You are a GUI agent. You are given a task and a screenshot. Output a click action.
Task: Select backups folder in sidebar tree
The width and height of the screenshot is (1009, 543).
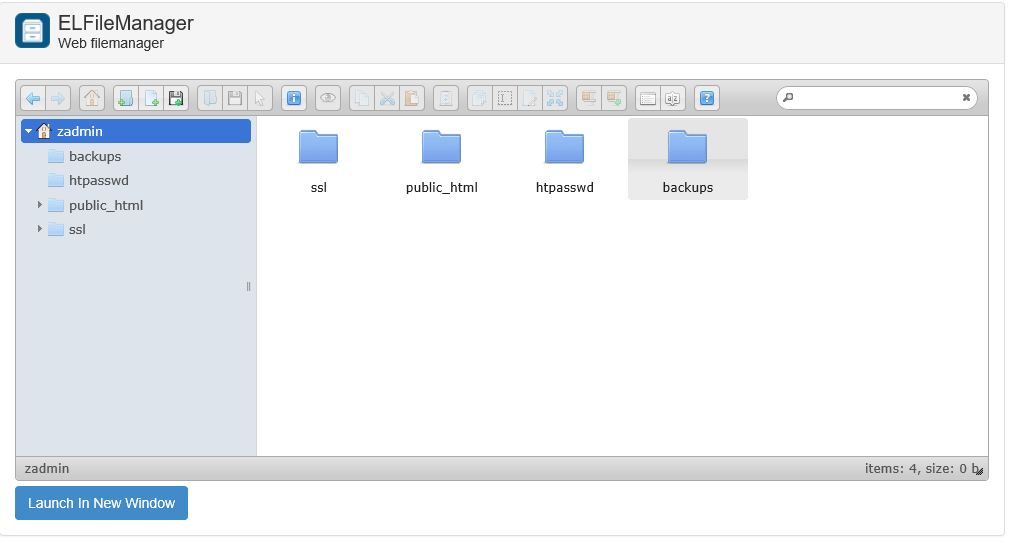94,156
